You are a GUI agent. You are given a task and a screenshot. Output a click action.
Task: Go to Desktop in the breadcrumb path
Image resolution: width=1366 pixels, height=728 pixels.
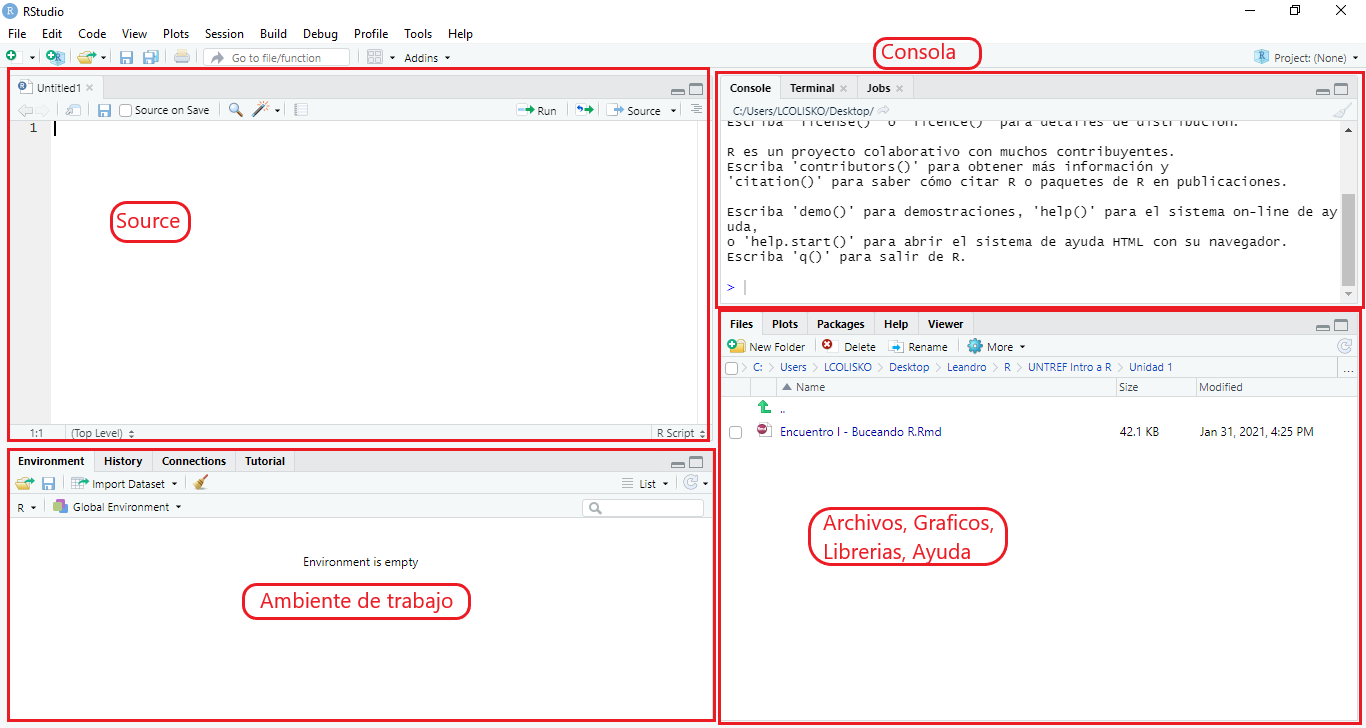(909, 367)
